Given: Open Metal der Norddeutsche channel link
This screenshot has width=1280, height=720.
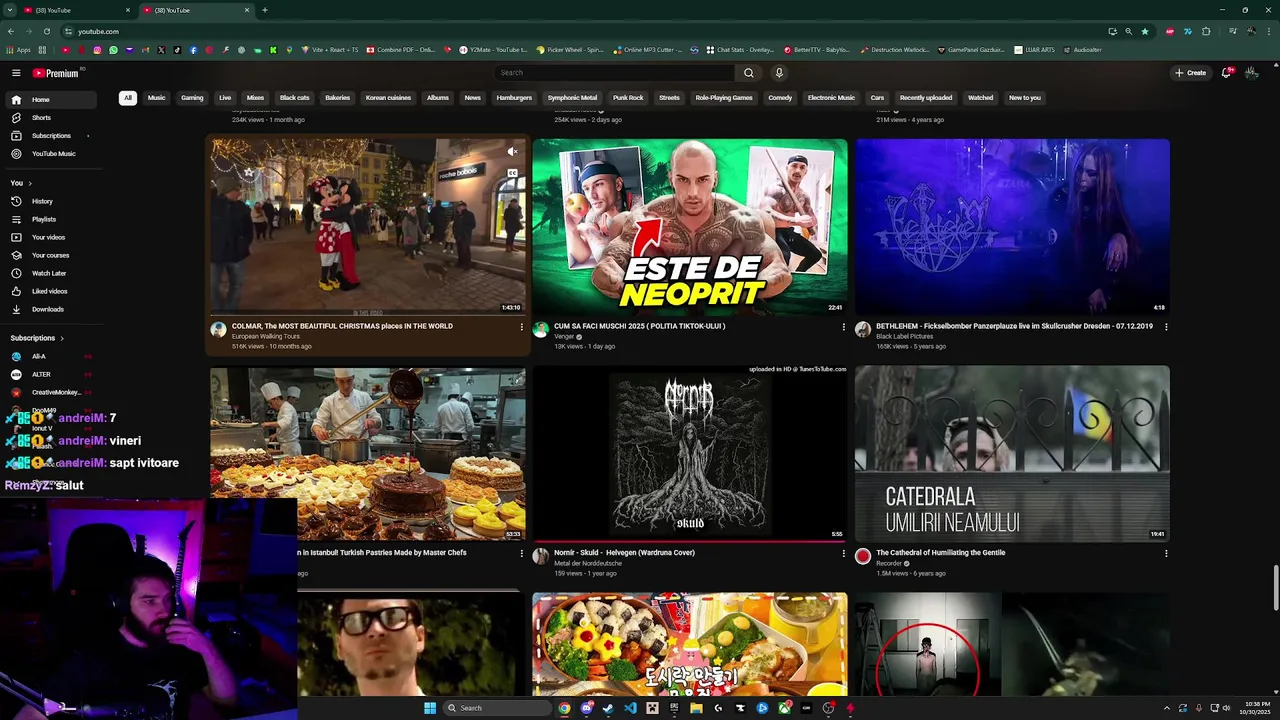Looking at the screenshot, I should 588,563.
